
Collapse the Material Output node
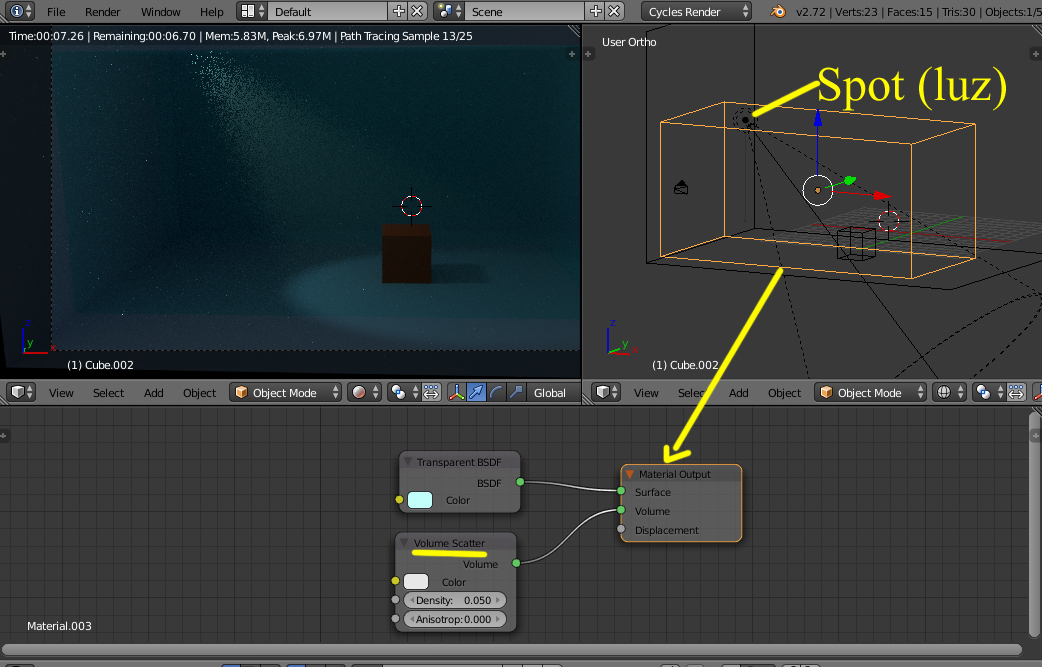pos(630,474)
